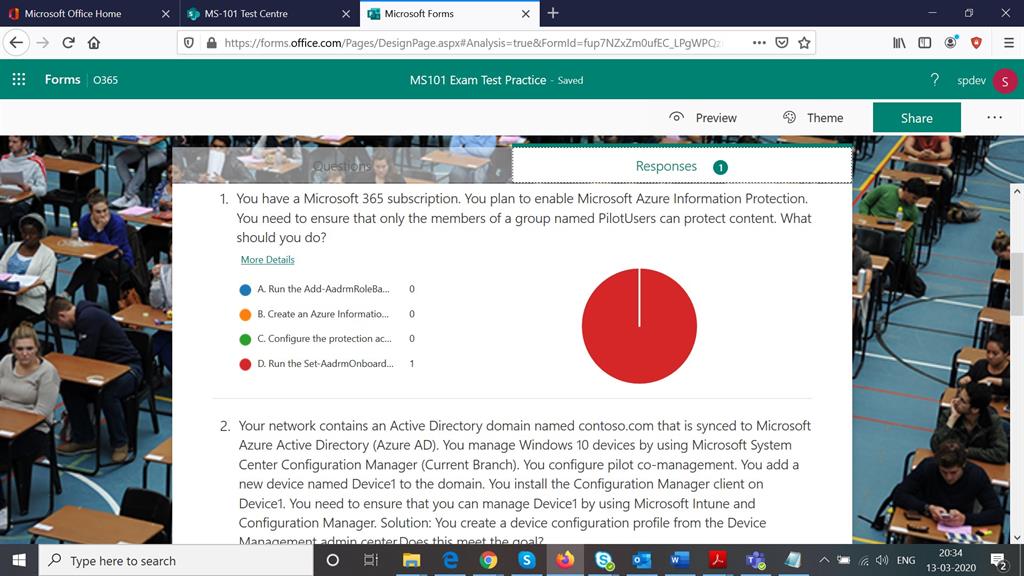Image resolution: width=1024 pixels, height=576 pixels.
Task: Open Forms help question mark
Action: [x=935, y=80]
